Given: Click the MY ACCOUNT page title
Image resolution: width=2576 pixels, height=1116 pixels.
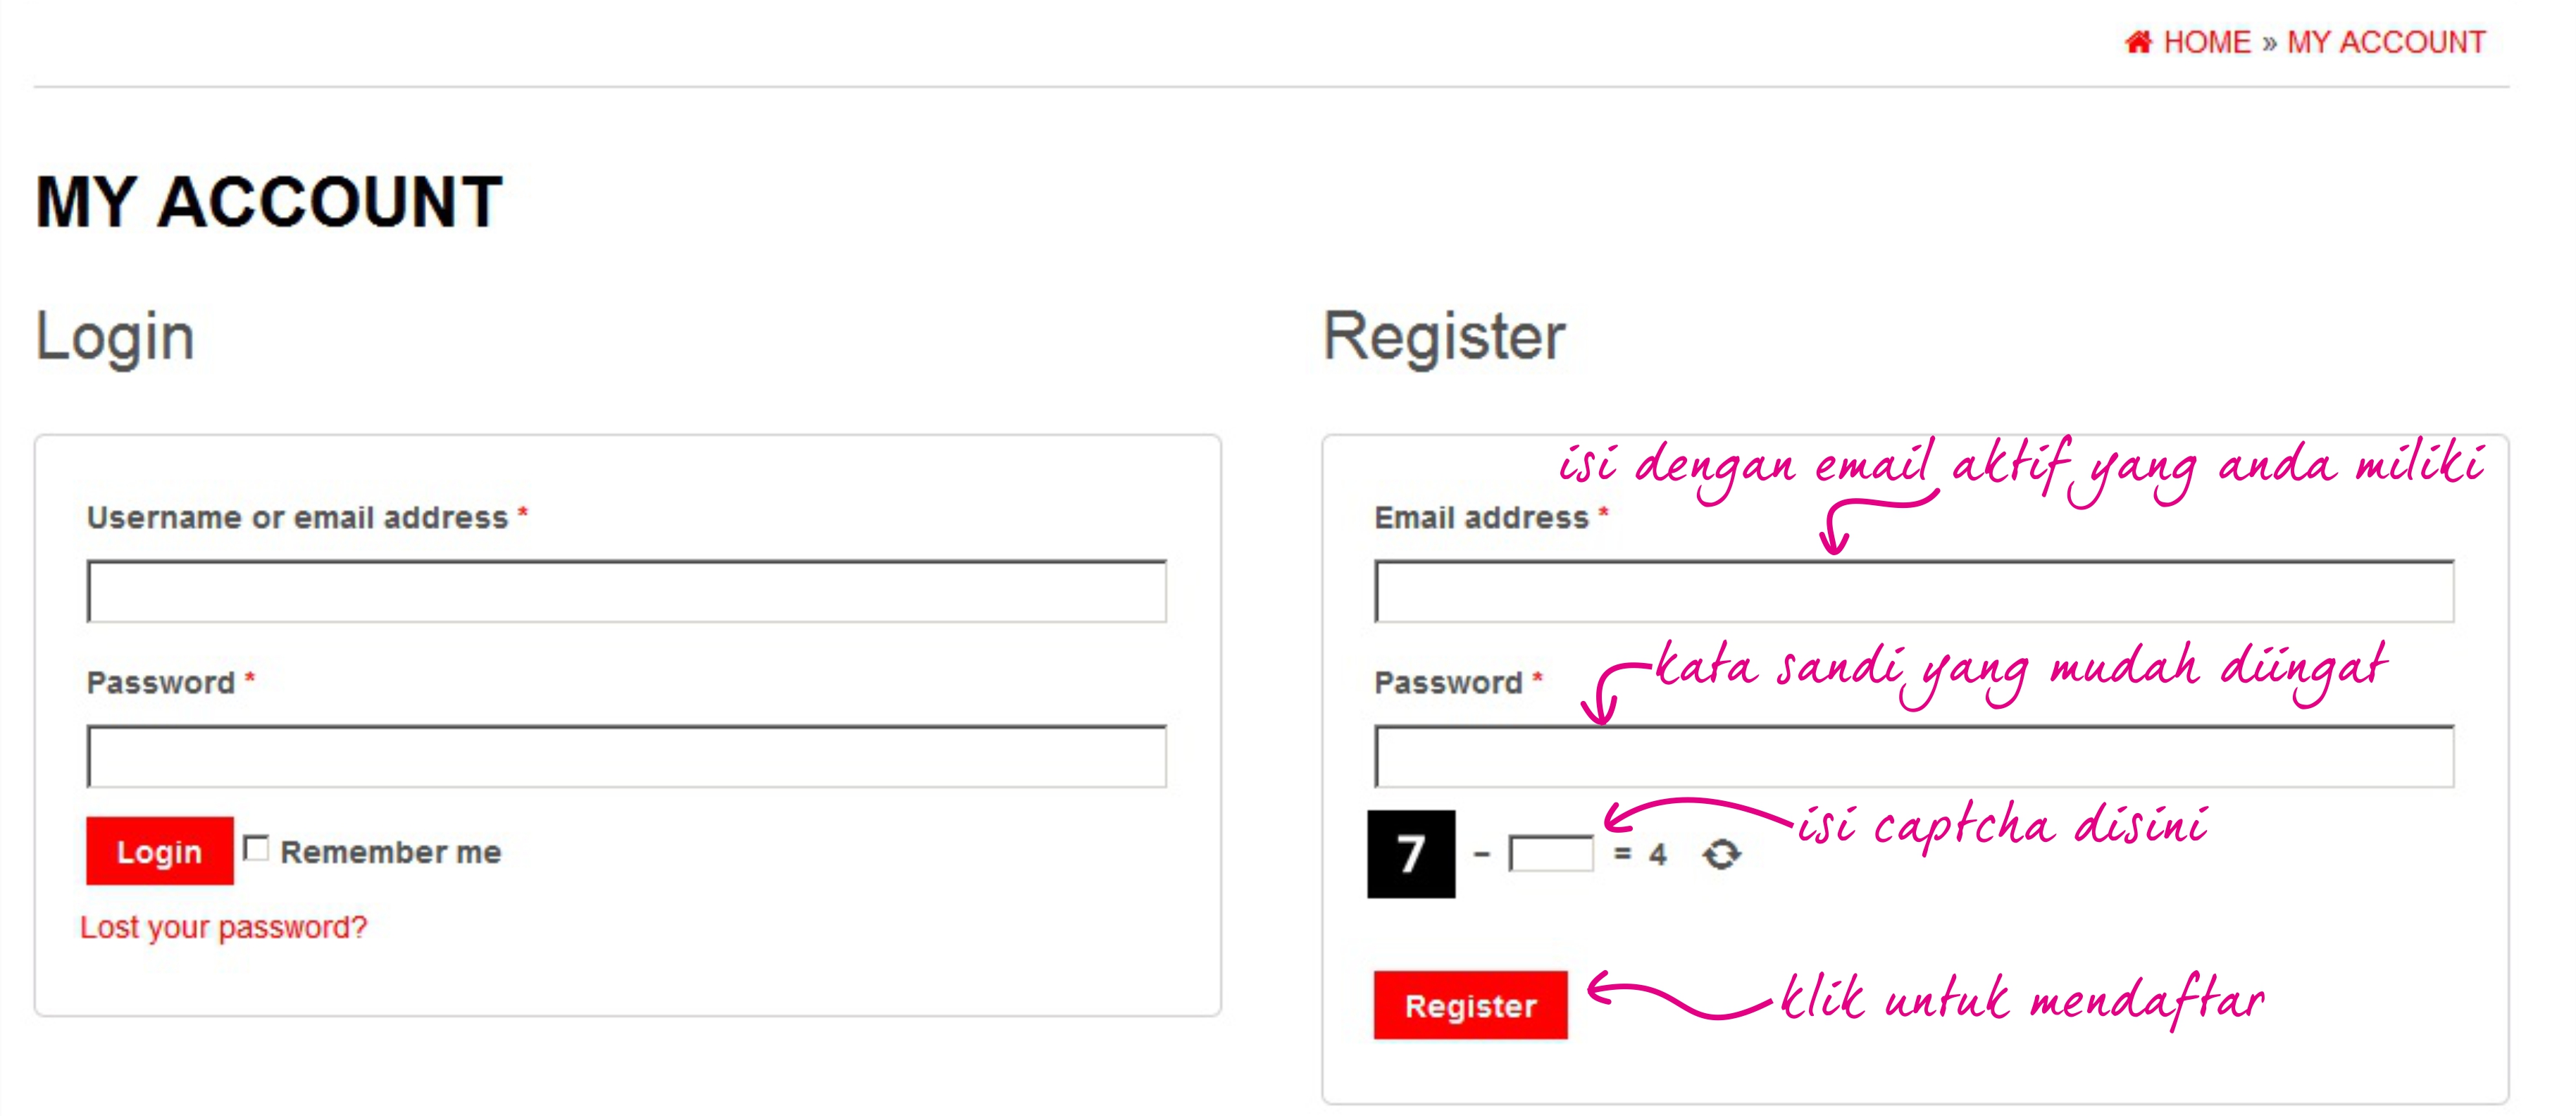Looking at the screenshot, I should tap(268, 202).
